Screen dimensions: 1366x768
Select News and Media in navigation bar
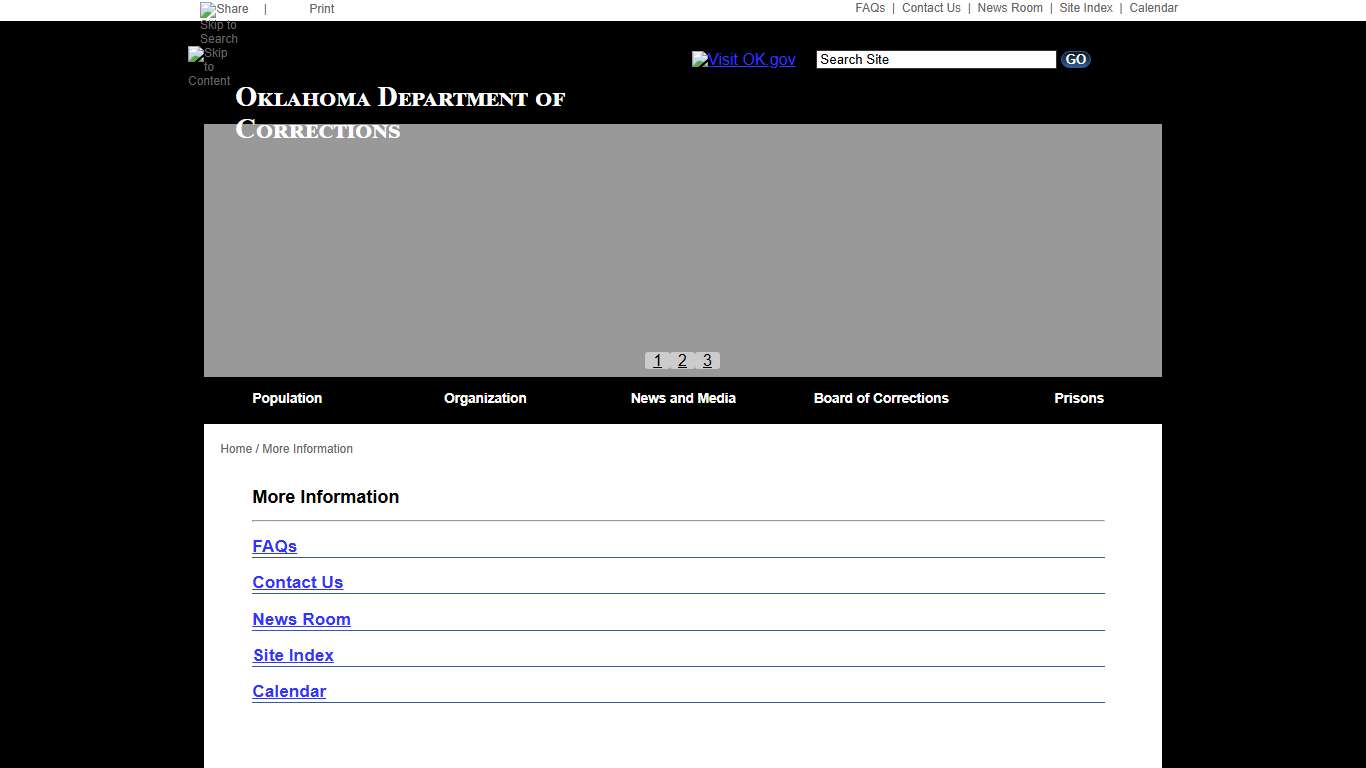pos(683,398)
